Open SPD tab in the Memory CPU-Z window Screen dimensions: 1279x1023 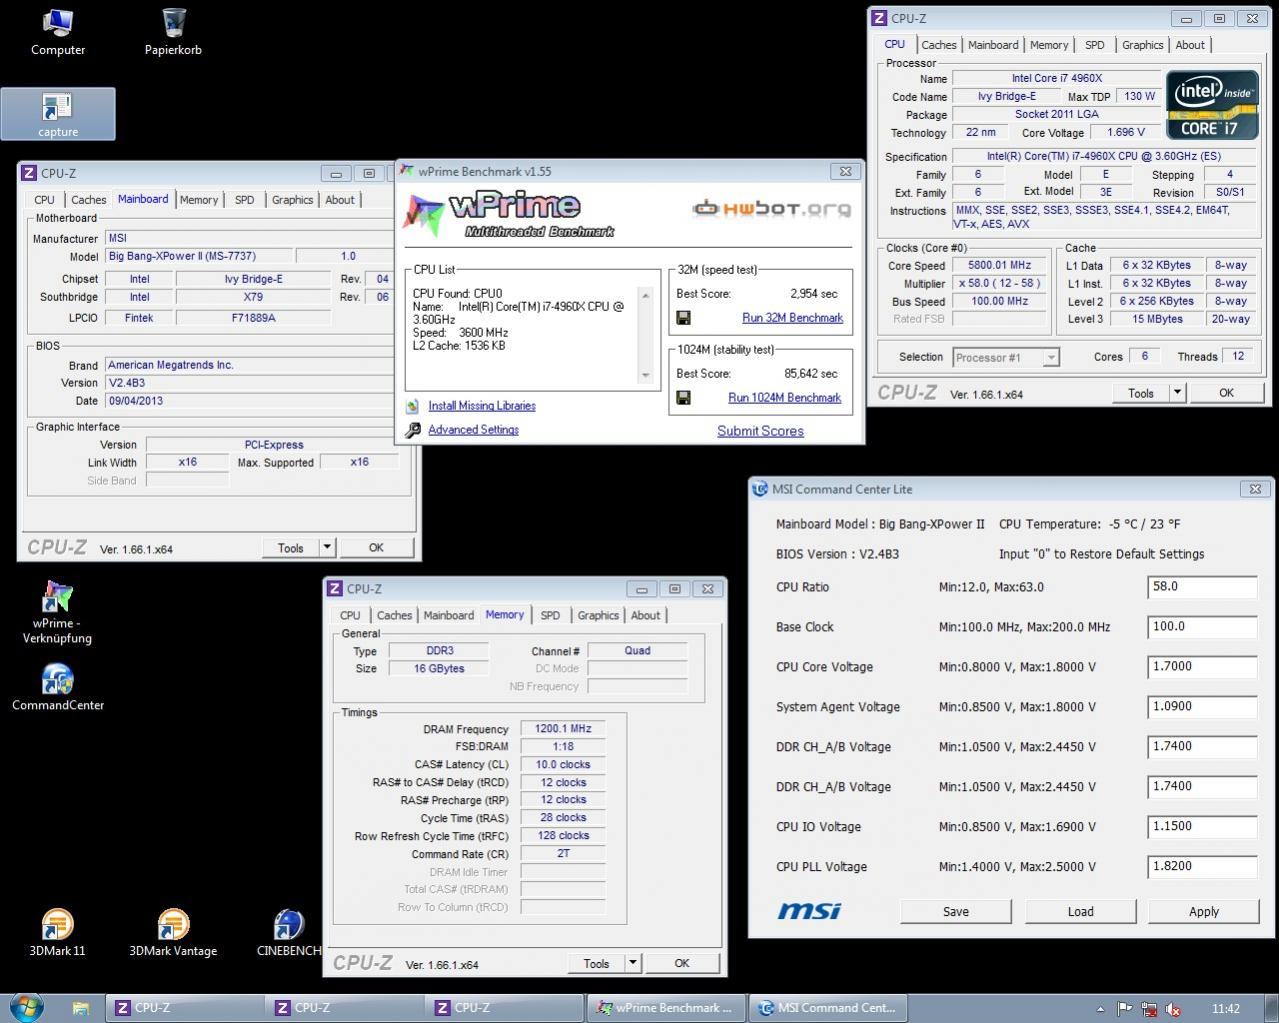[550, 616]
